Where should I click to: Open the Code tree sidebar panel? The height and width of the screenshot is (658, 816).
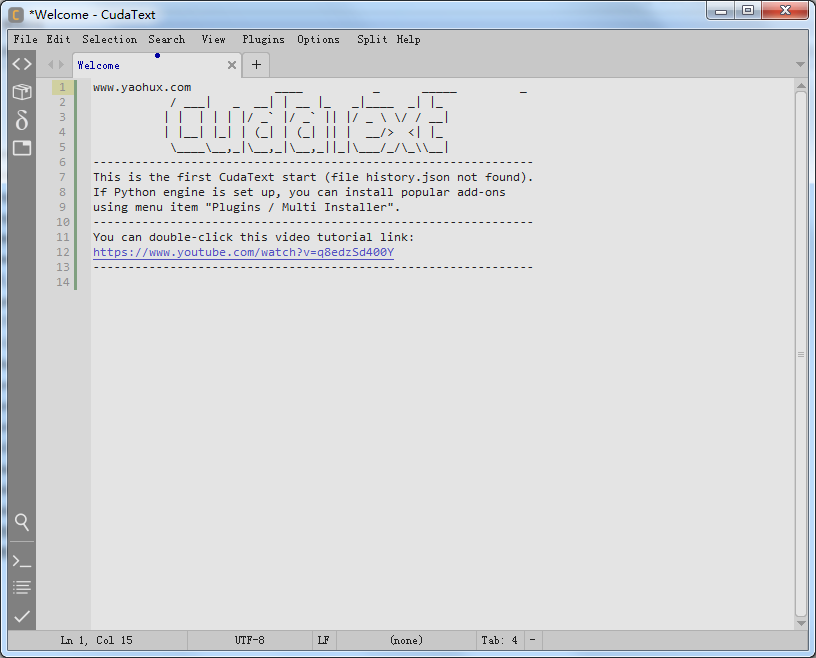(21, 64)
